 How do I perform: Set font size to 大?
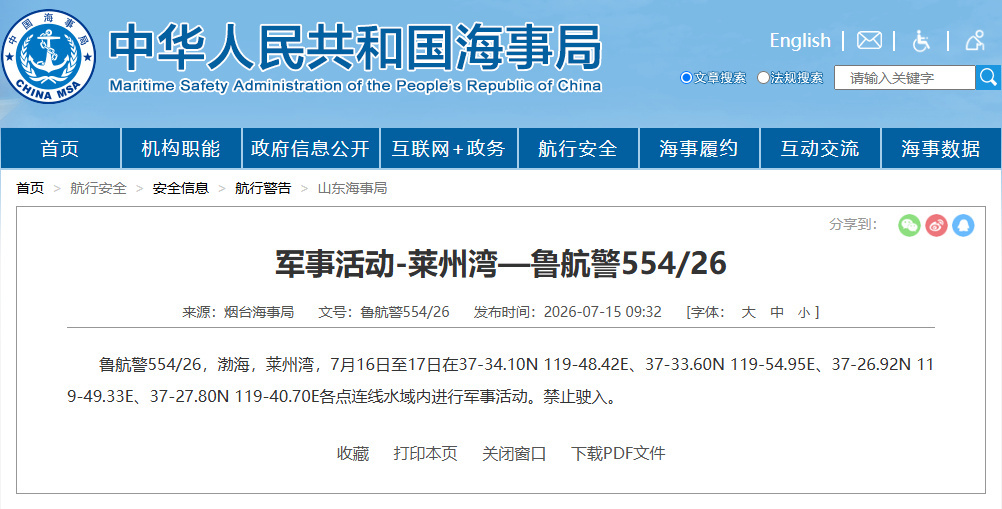tap(748, 312)
